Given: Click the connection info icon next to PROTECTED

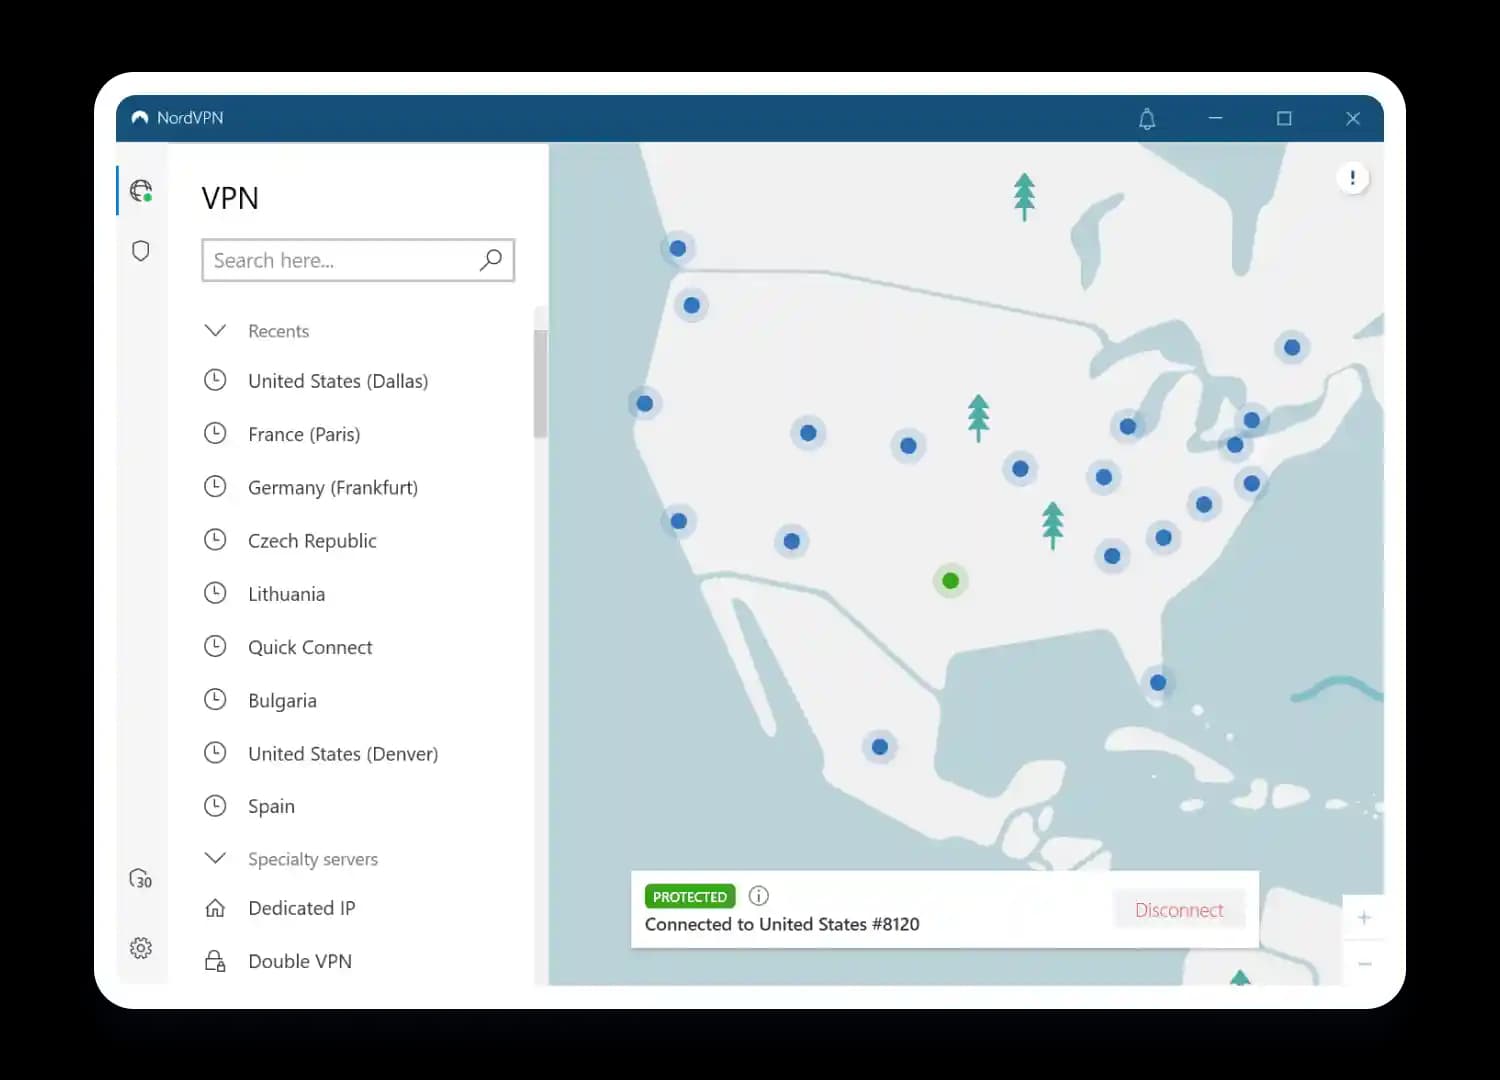Looking at the screenshot, I should coord(759,895).
